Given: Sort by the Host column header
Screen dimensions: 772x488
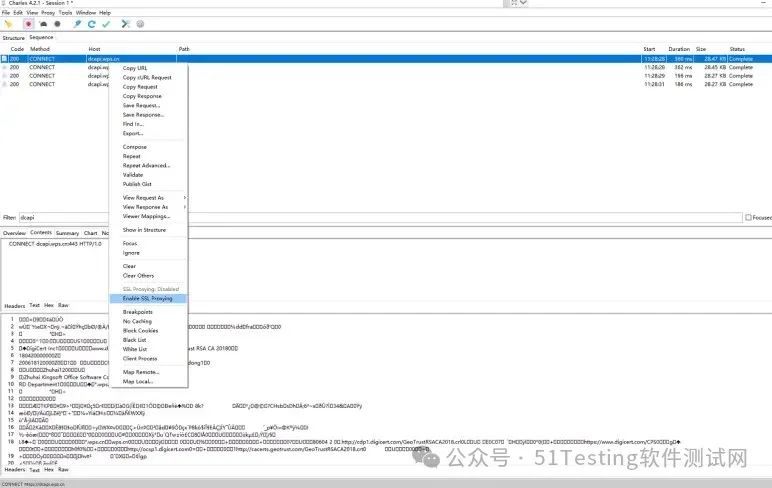Looking at the screenshot, I should click(95, 49).
